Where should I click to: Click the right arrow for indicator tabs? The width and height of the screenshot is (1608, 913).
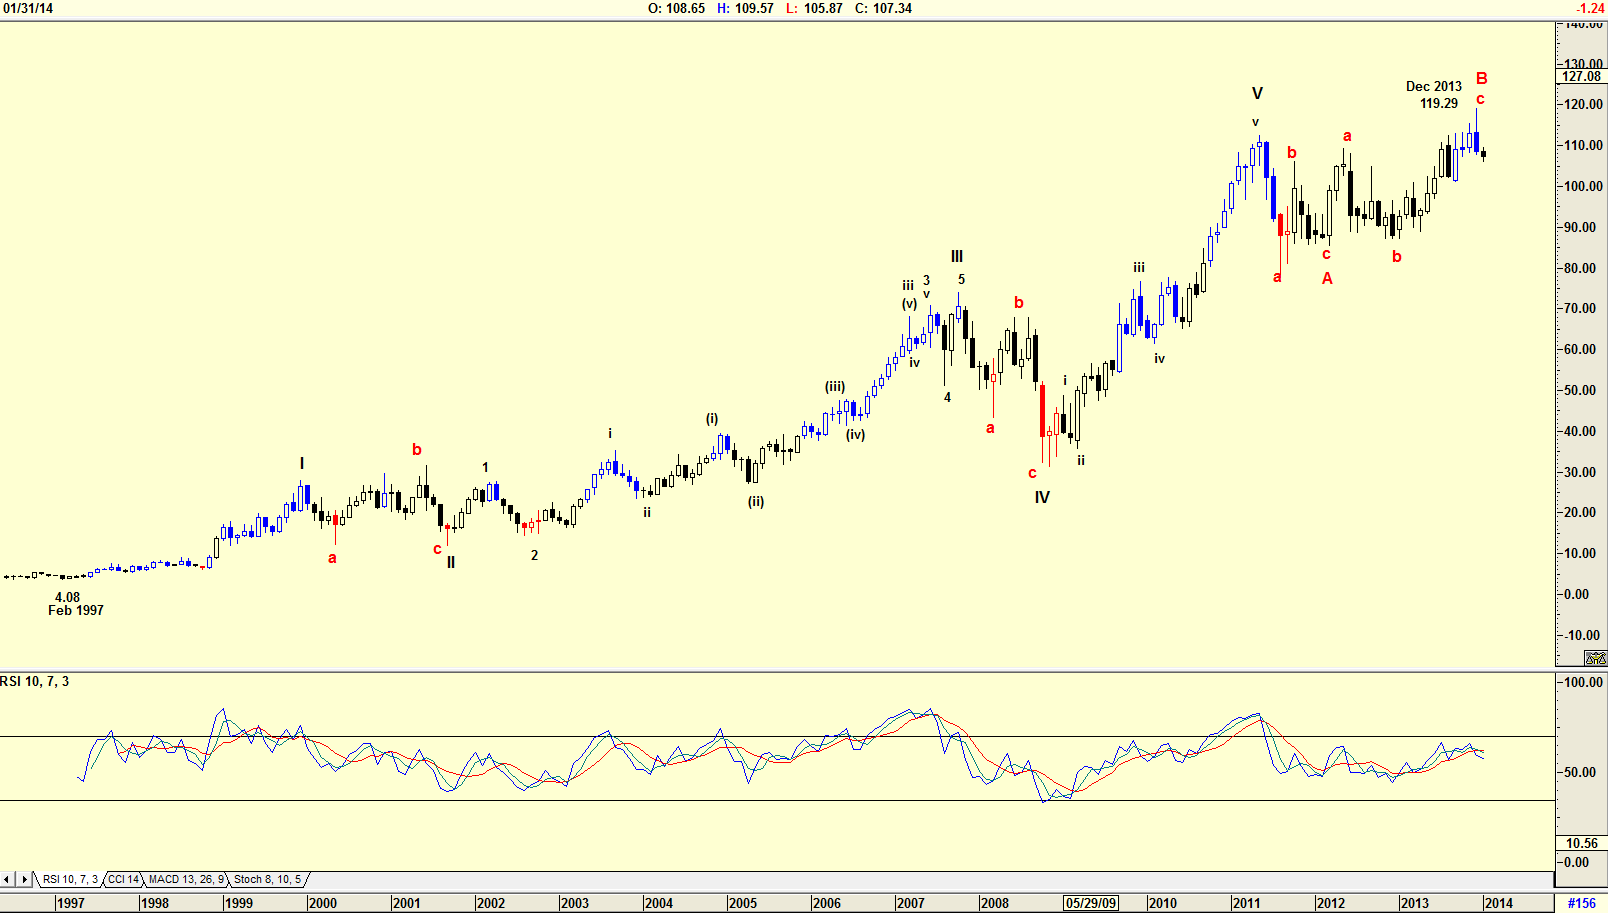(x=24, y=879)
